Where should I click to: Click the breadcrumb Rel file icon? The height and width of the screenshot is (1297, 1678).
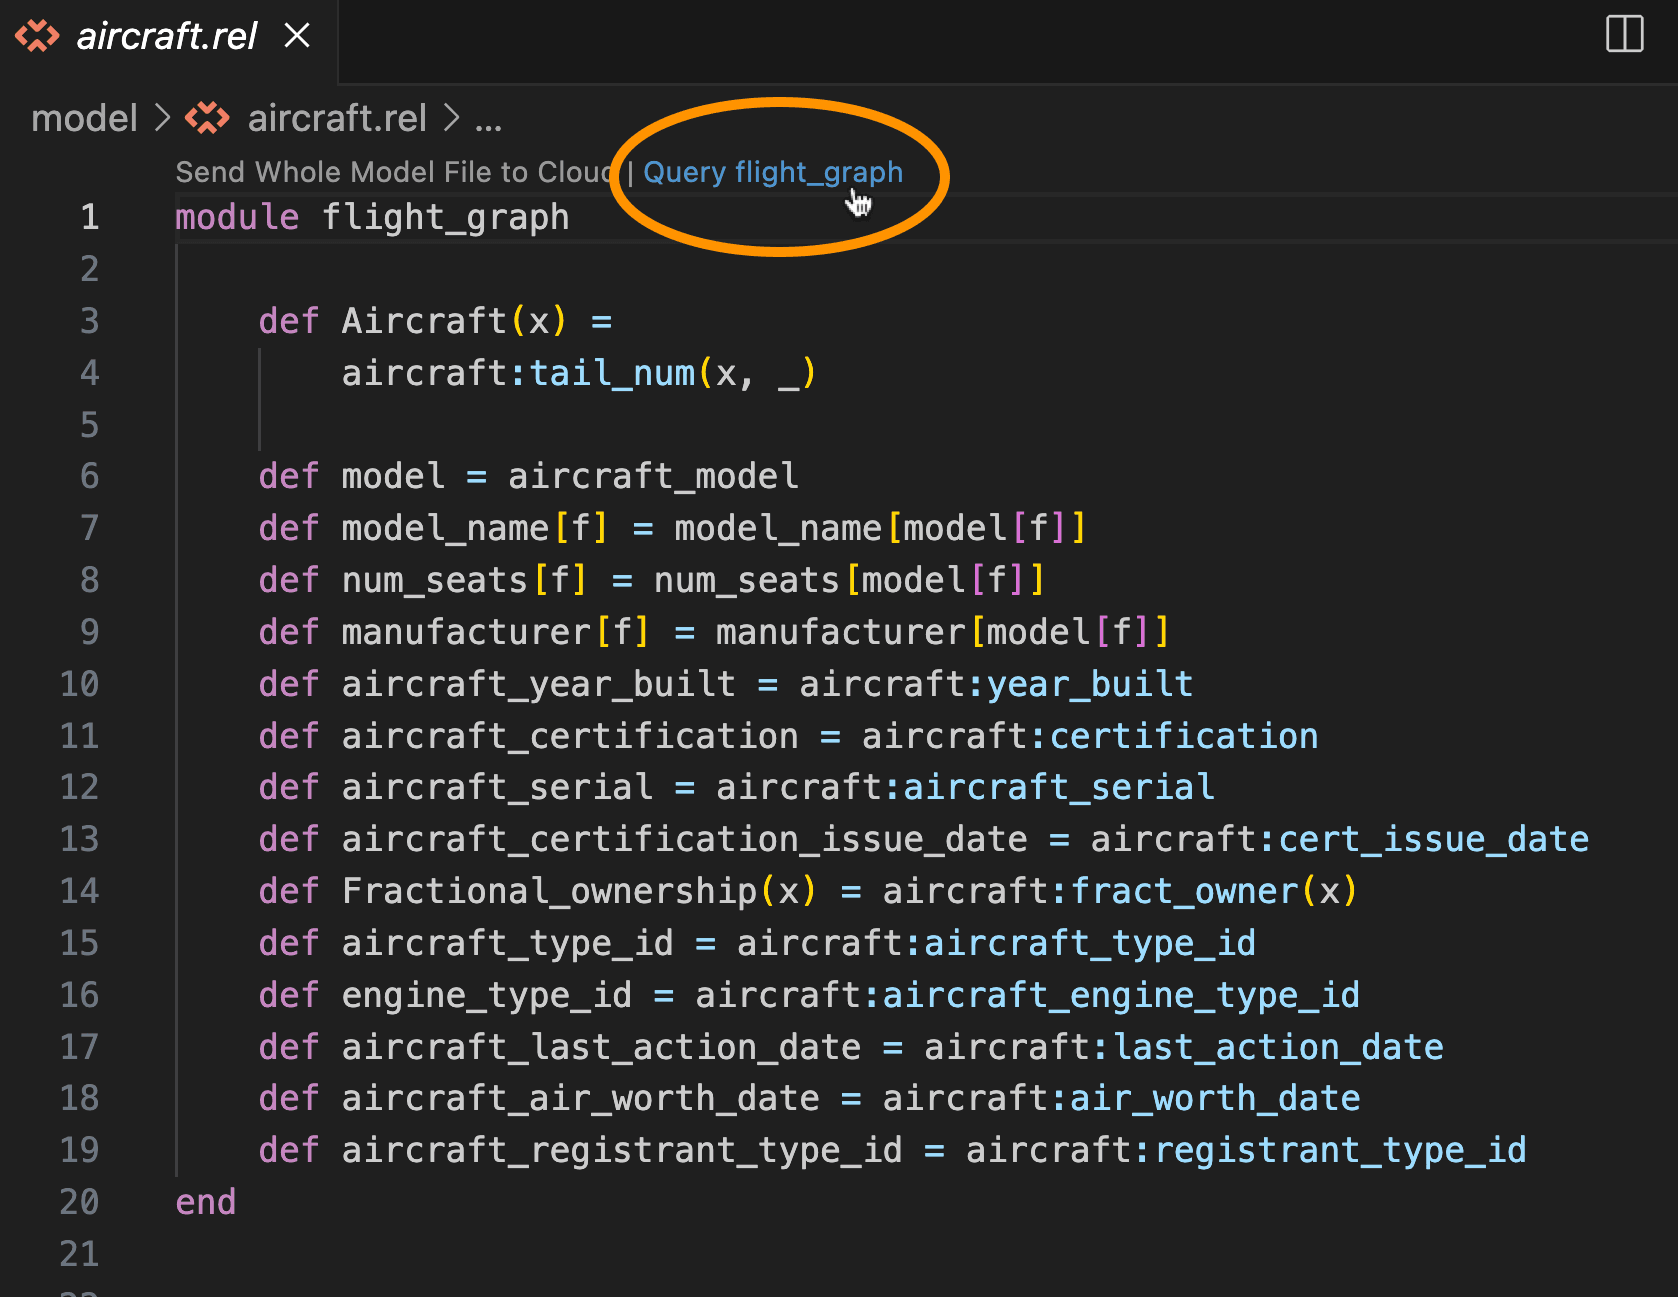point(207,118)
